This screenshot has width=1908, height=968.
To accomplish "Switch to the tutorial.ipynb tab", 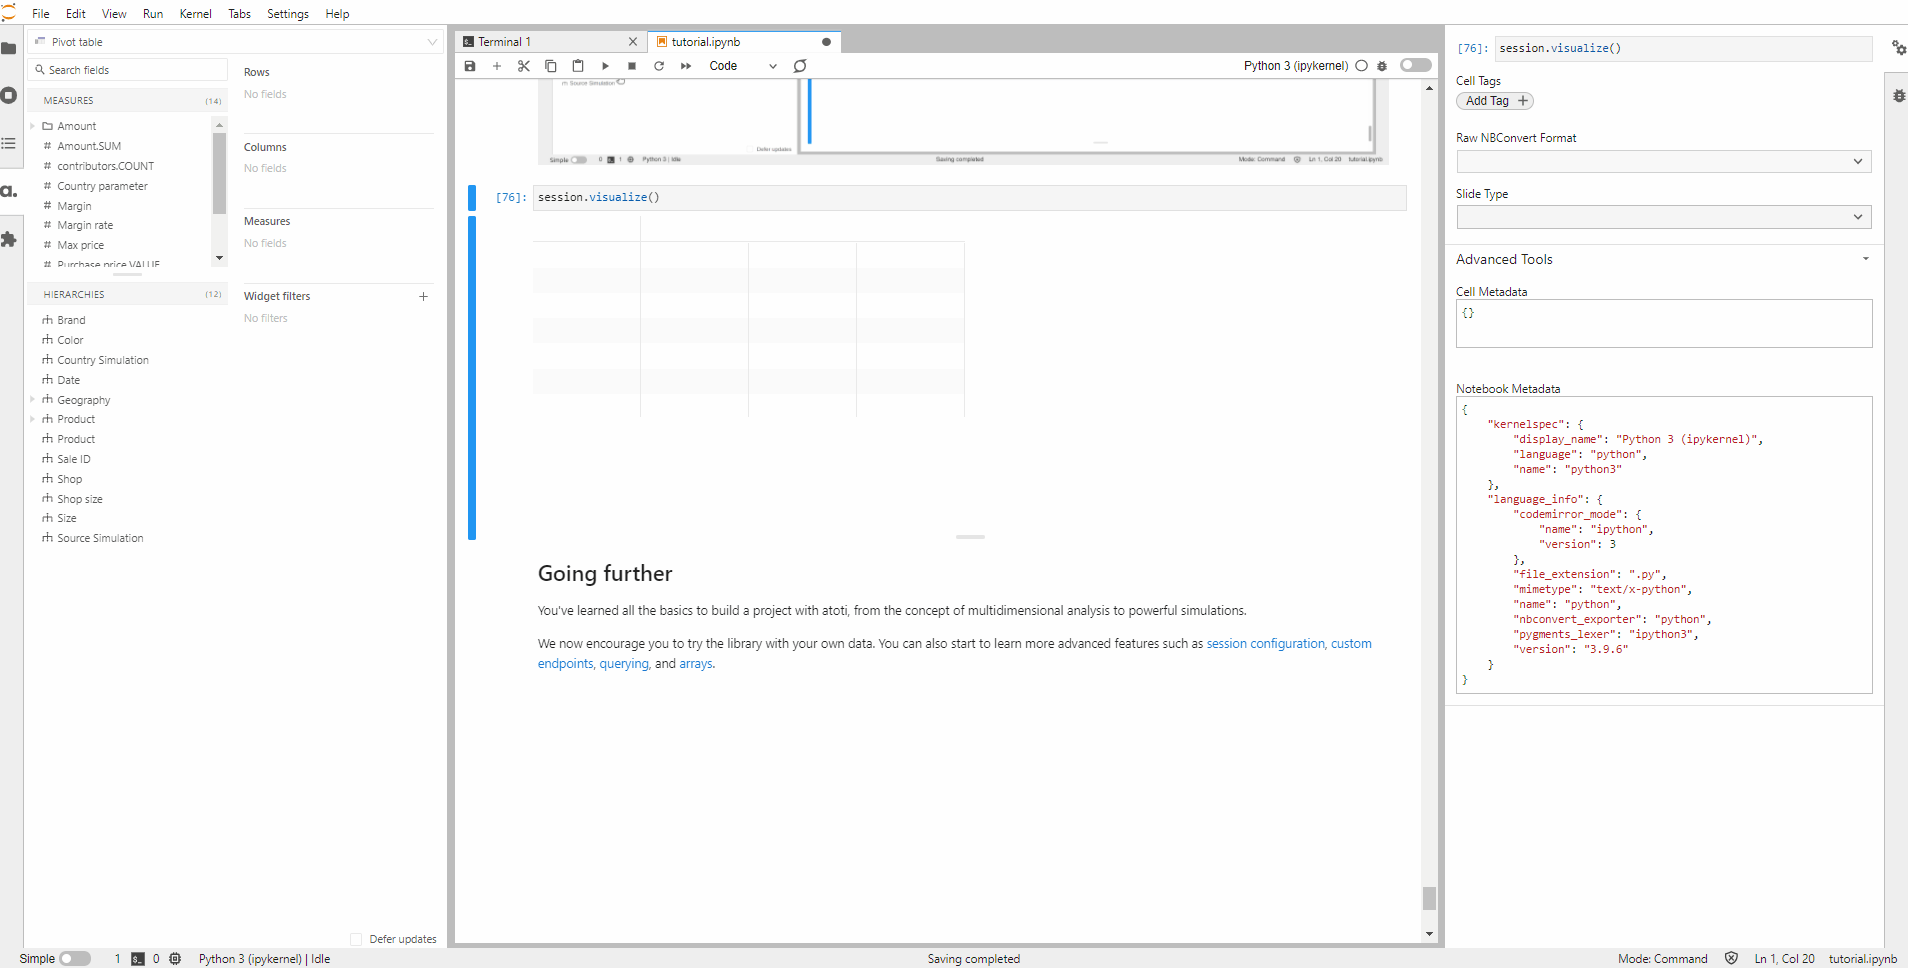I will point(745,42).
